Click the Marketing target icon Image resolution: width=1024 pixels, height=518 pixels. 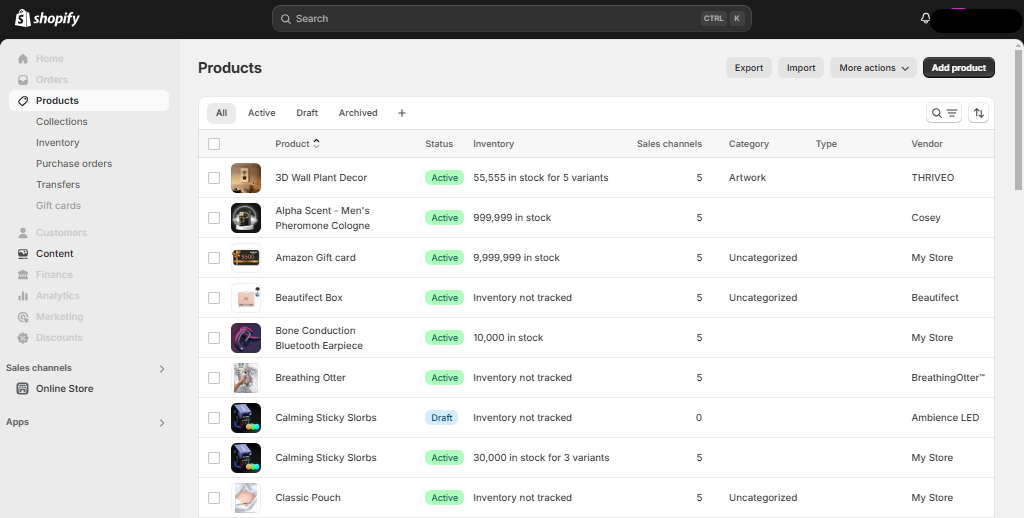[x=23, y=317]
